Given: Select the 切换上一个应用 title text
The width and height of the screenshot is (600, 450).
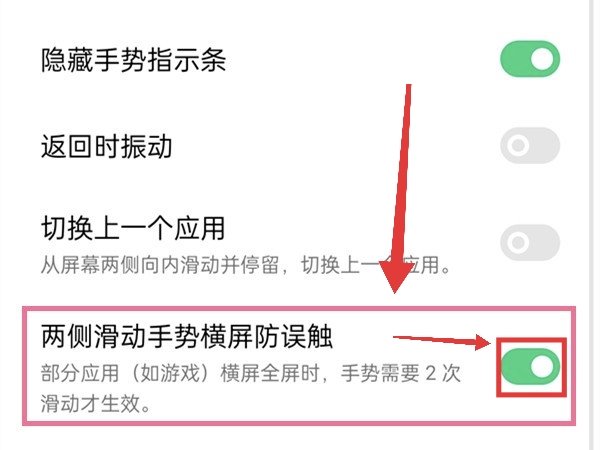Looking at the screenshot, I should point(133,228).
